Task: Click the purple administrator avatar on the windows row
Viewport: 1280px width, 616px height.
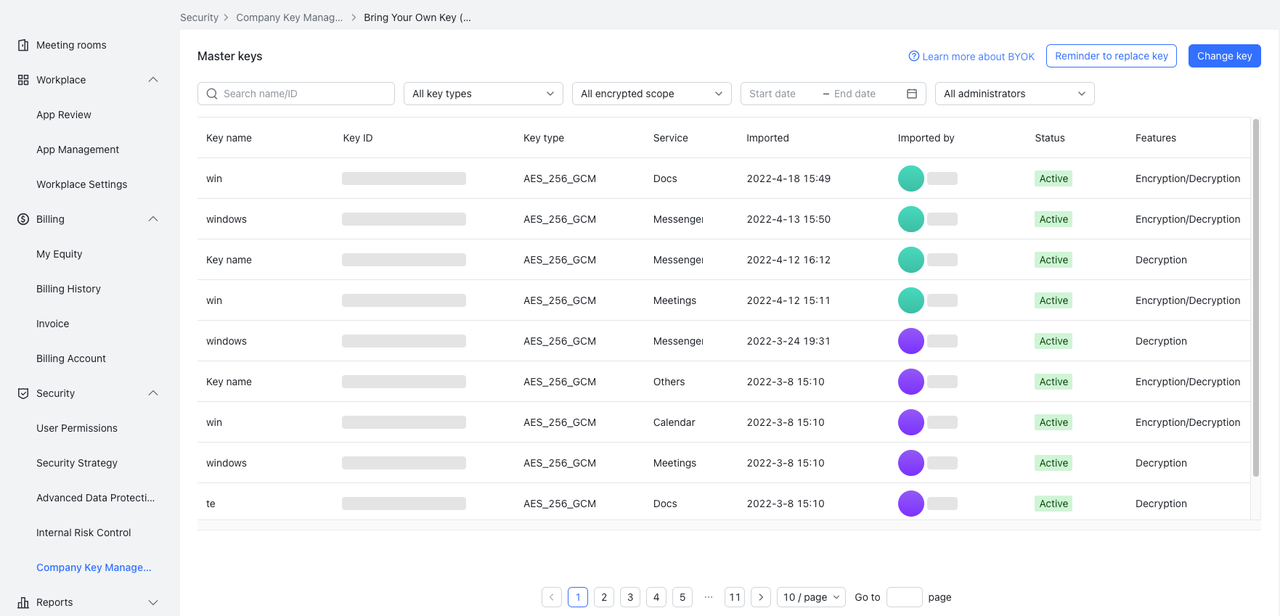Action: (911, 340)
